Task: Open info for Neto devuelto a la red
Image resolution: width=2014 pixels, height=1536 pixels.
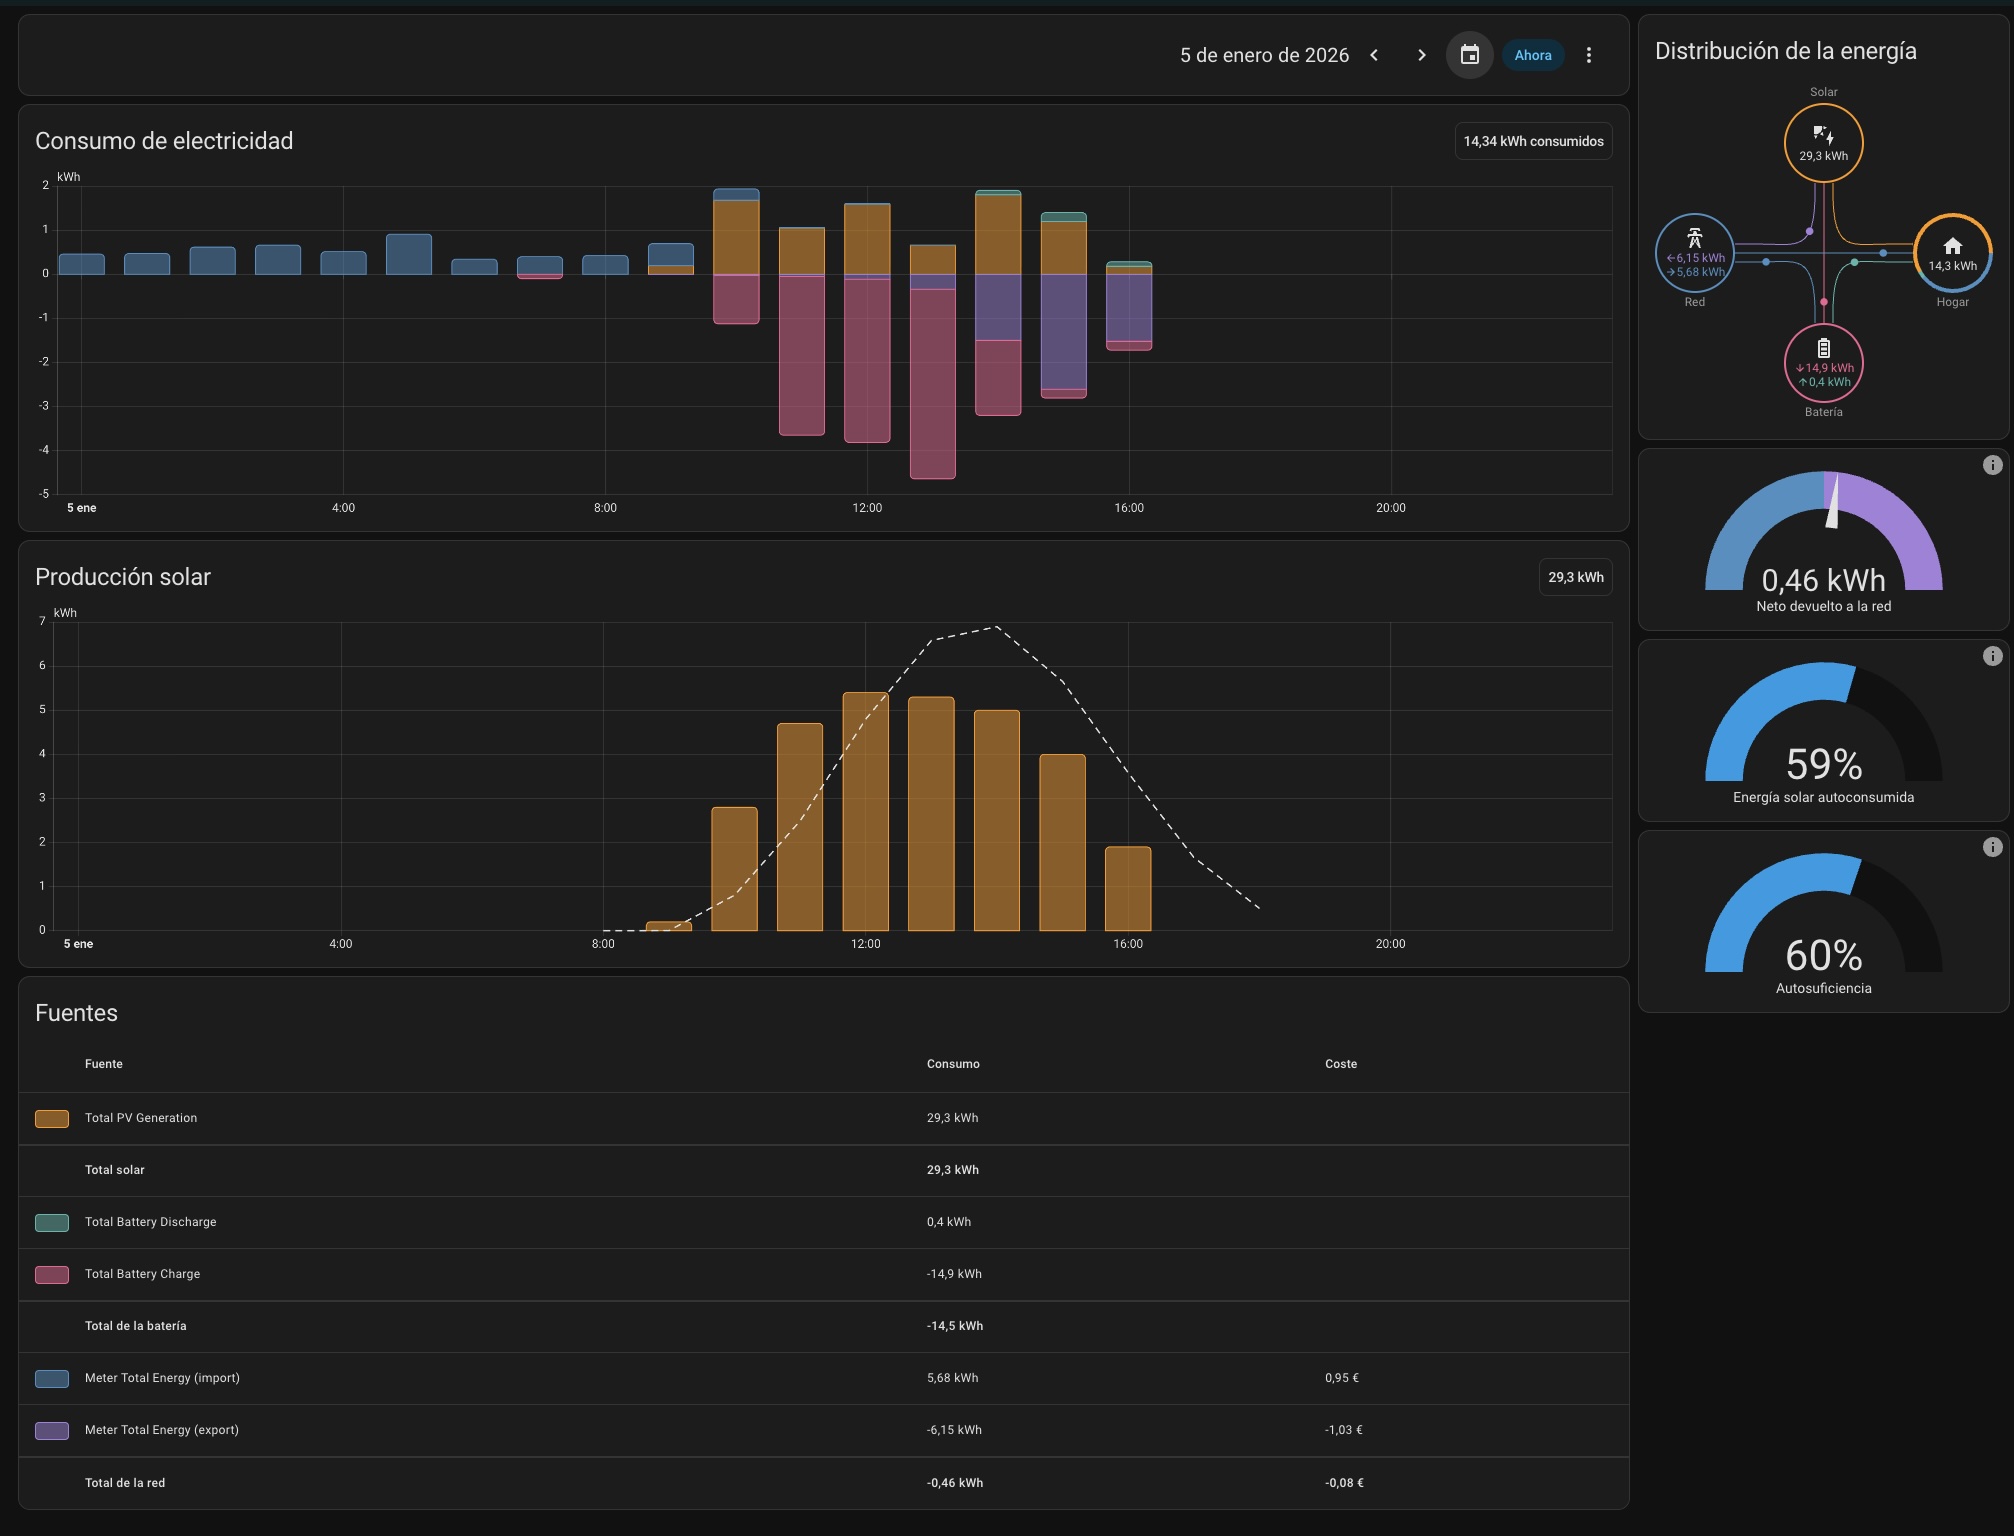Action: click(x=1993, y=464)
